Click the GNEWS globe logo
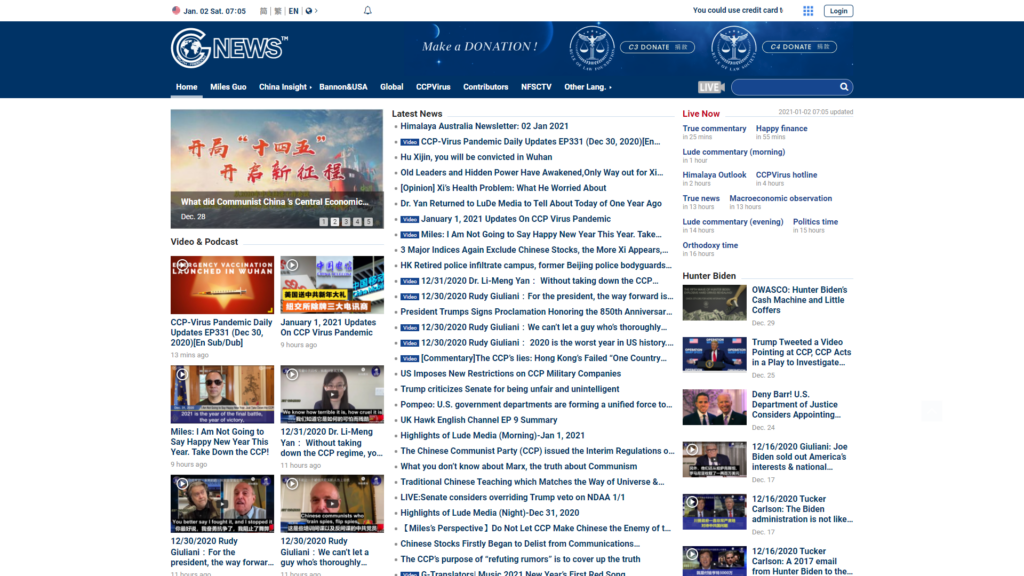 228,48
